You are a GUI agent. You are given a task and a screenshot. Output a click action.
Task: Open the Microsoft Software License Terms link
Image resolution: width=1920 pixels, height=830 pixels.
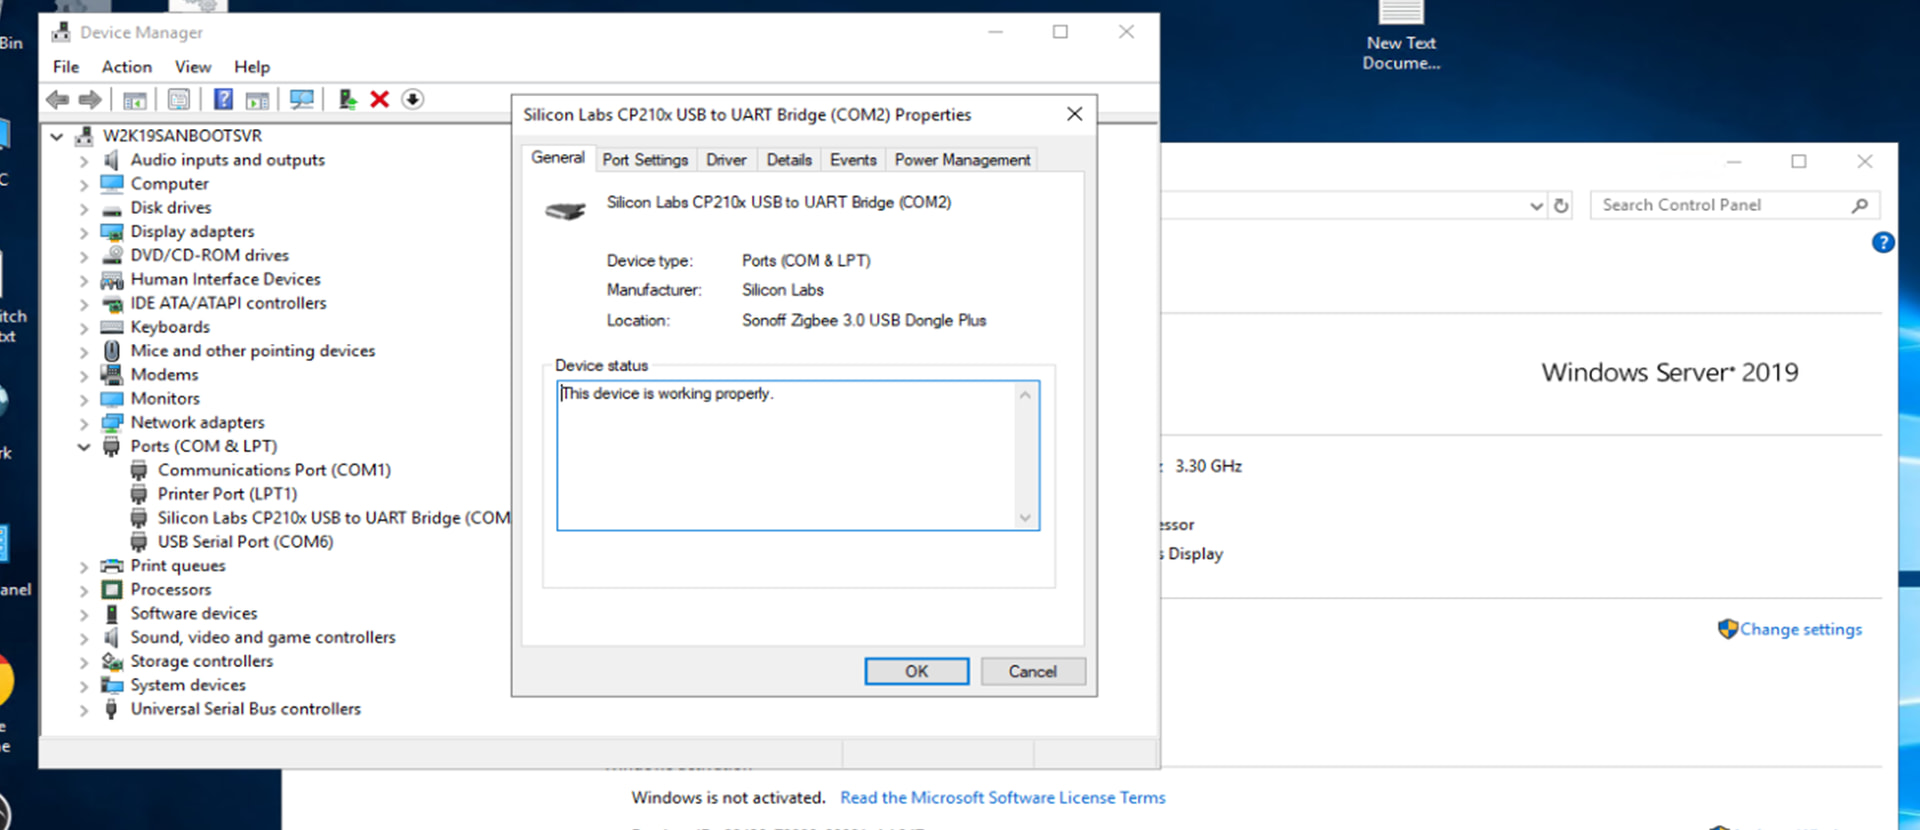1002,797
